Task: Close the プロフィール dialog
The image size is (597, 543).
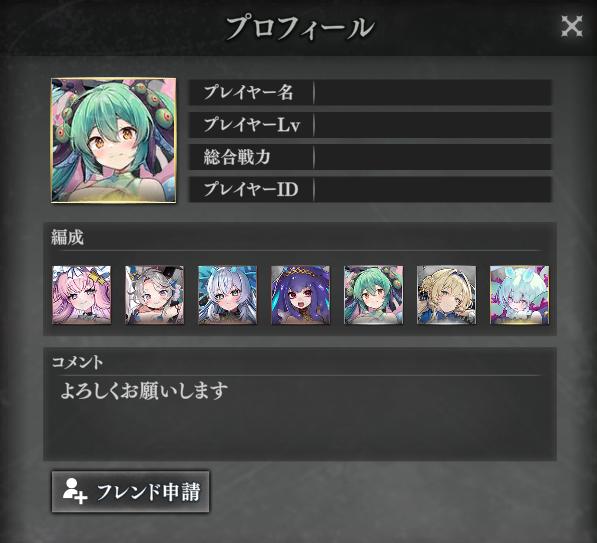Action: [572, 26]
